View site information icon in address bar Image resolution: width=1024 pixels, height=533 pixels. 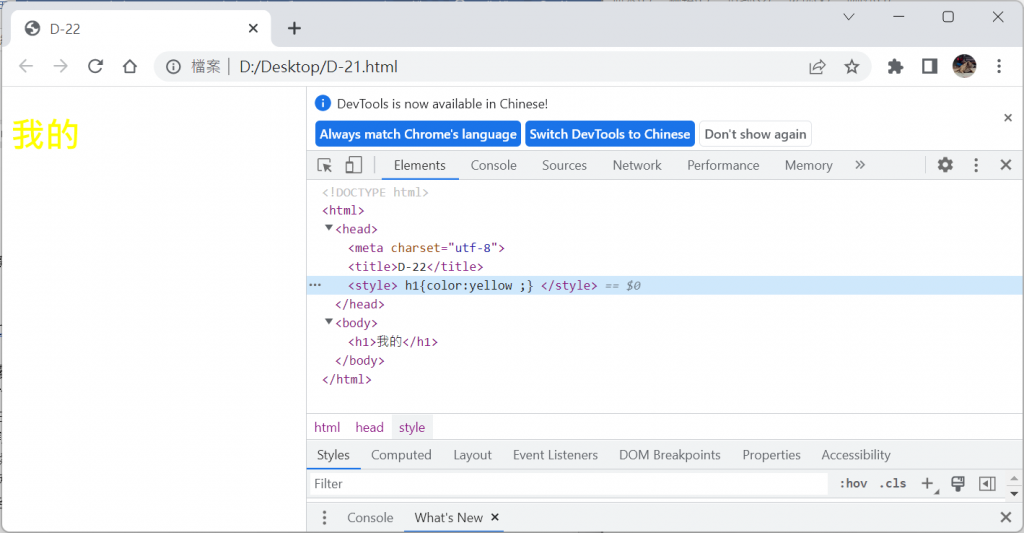tap(173, 67)
